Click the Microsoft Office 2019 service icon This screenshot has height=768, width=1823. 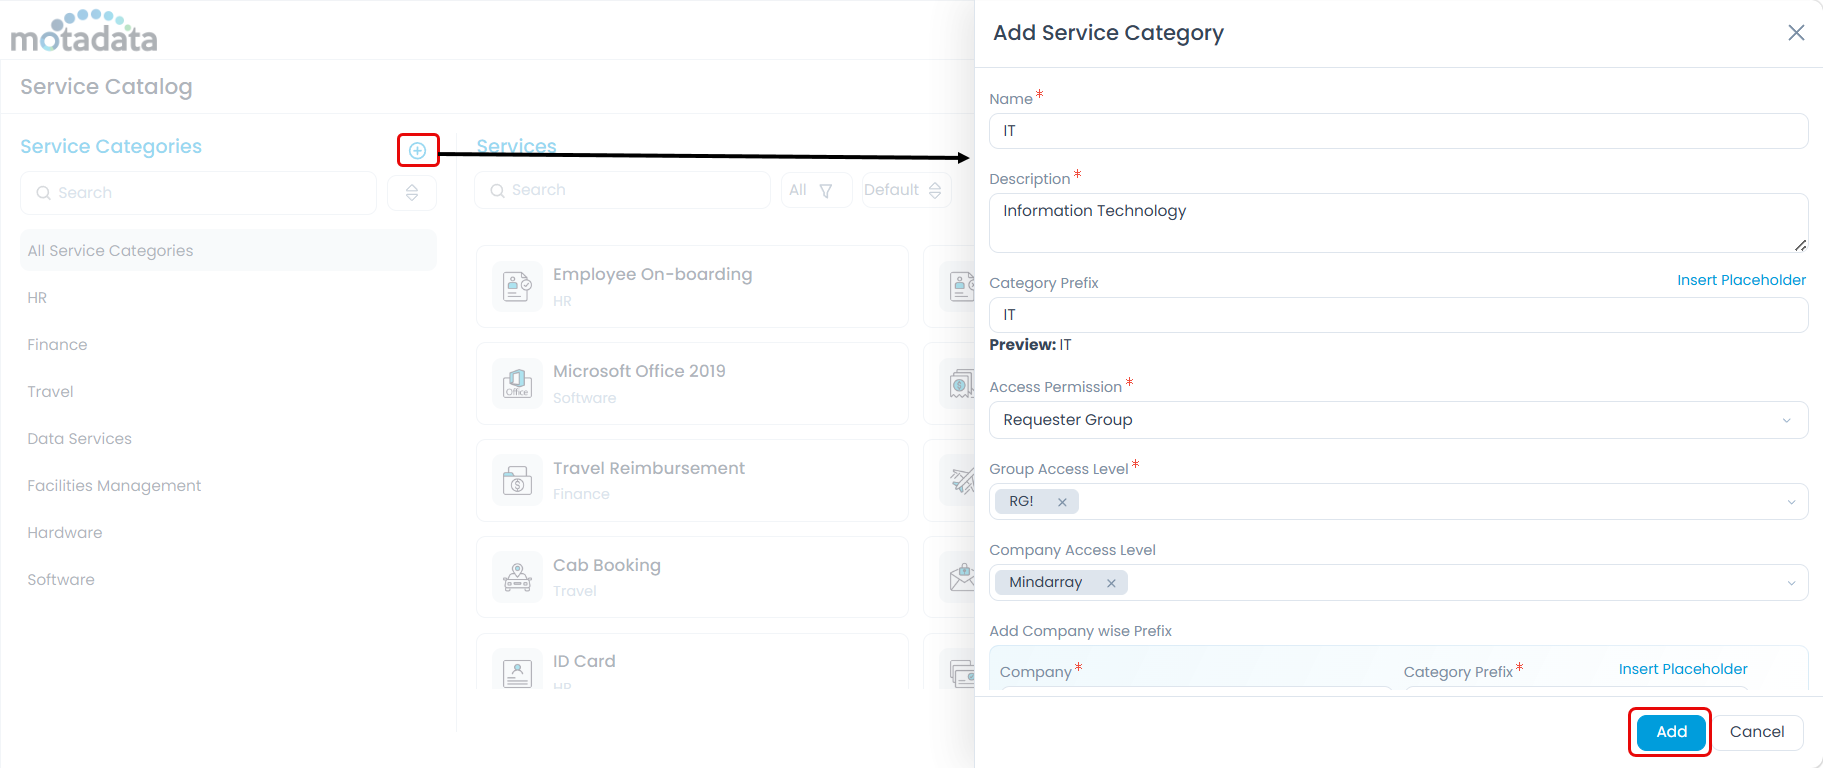pos(517,383)
